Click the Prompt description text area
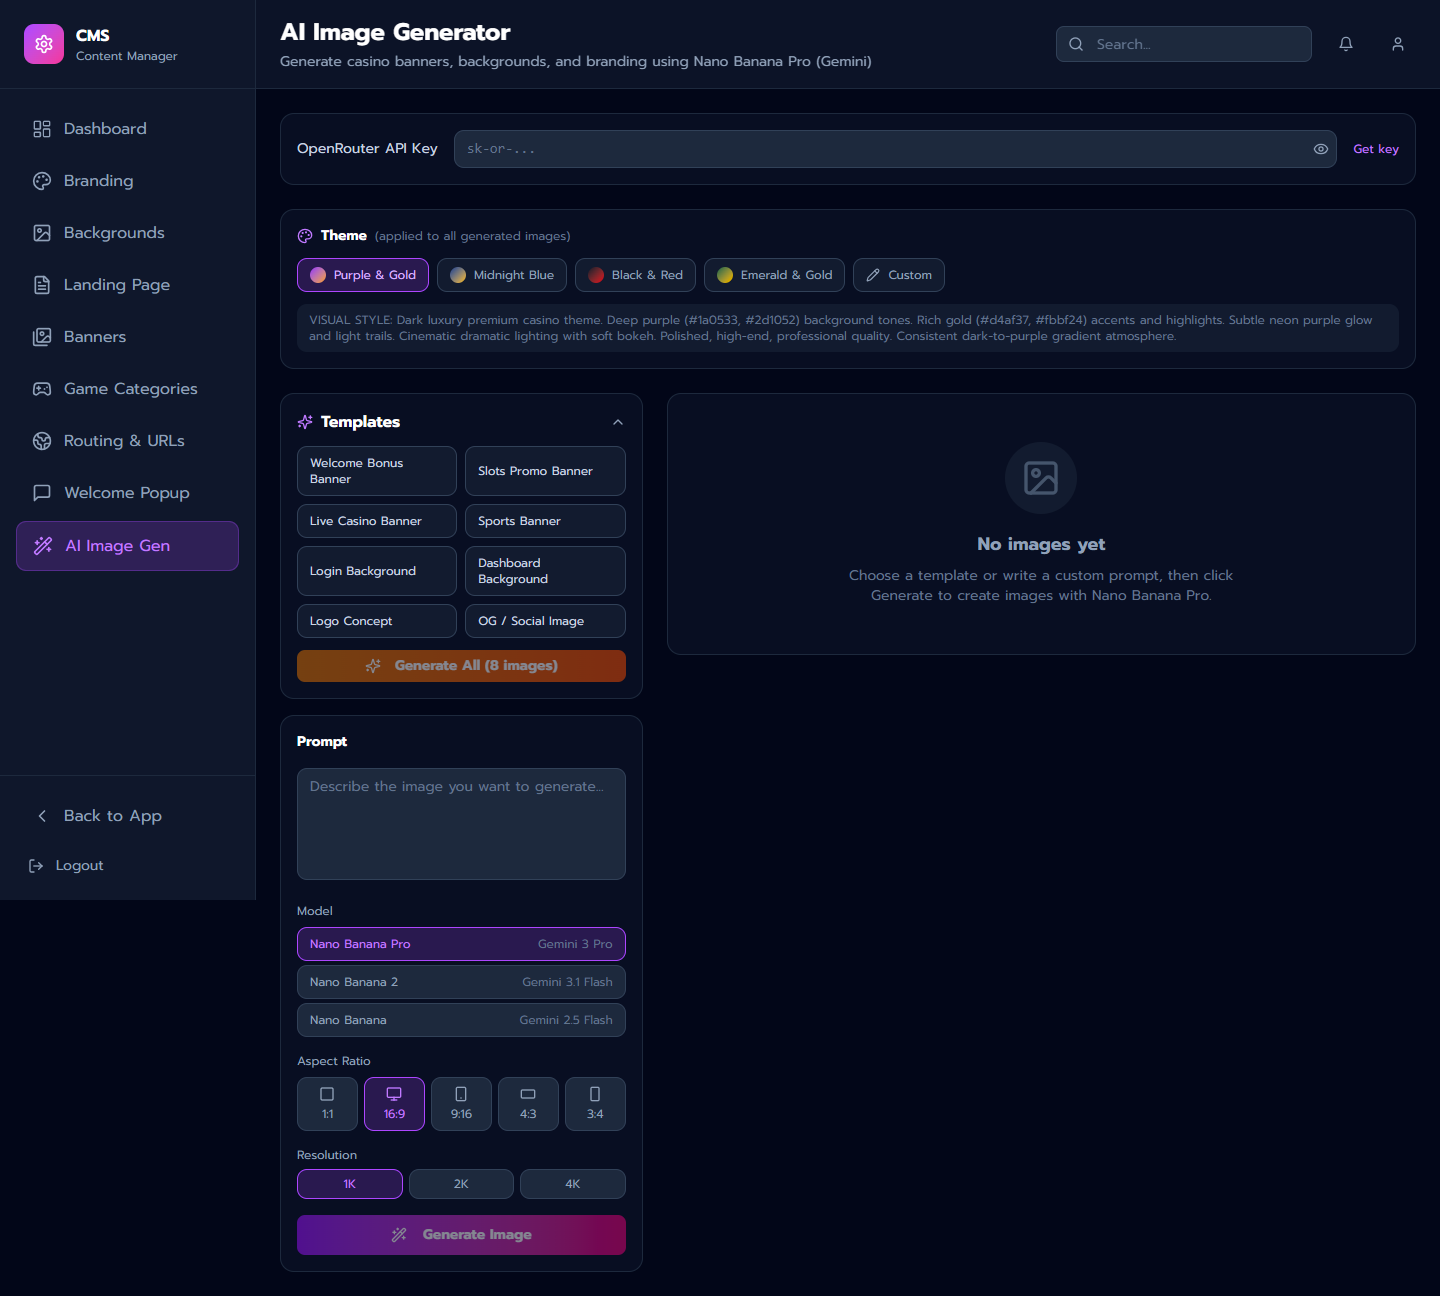Viewport: 1440px width, 1296px height. [x=461, y=824]
